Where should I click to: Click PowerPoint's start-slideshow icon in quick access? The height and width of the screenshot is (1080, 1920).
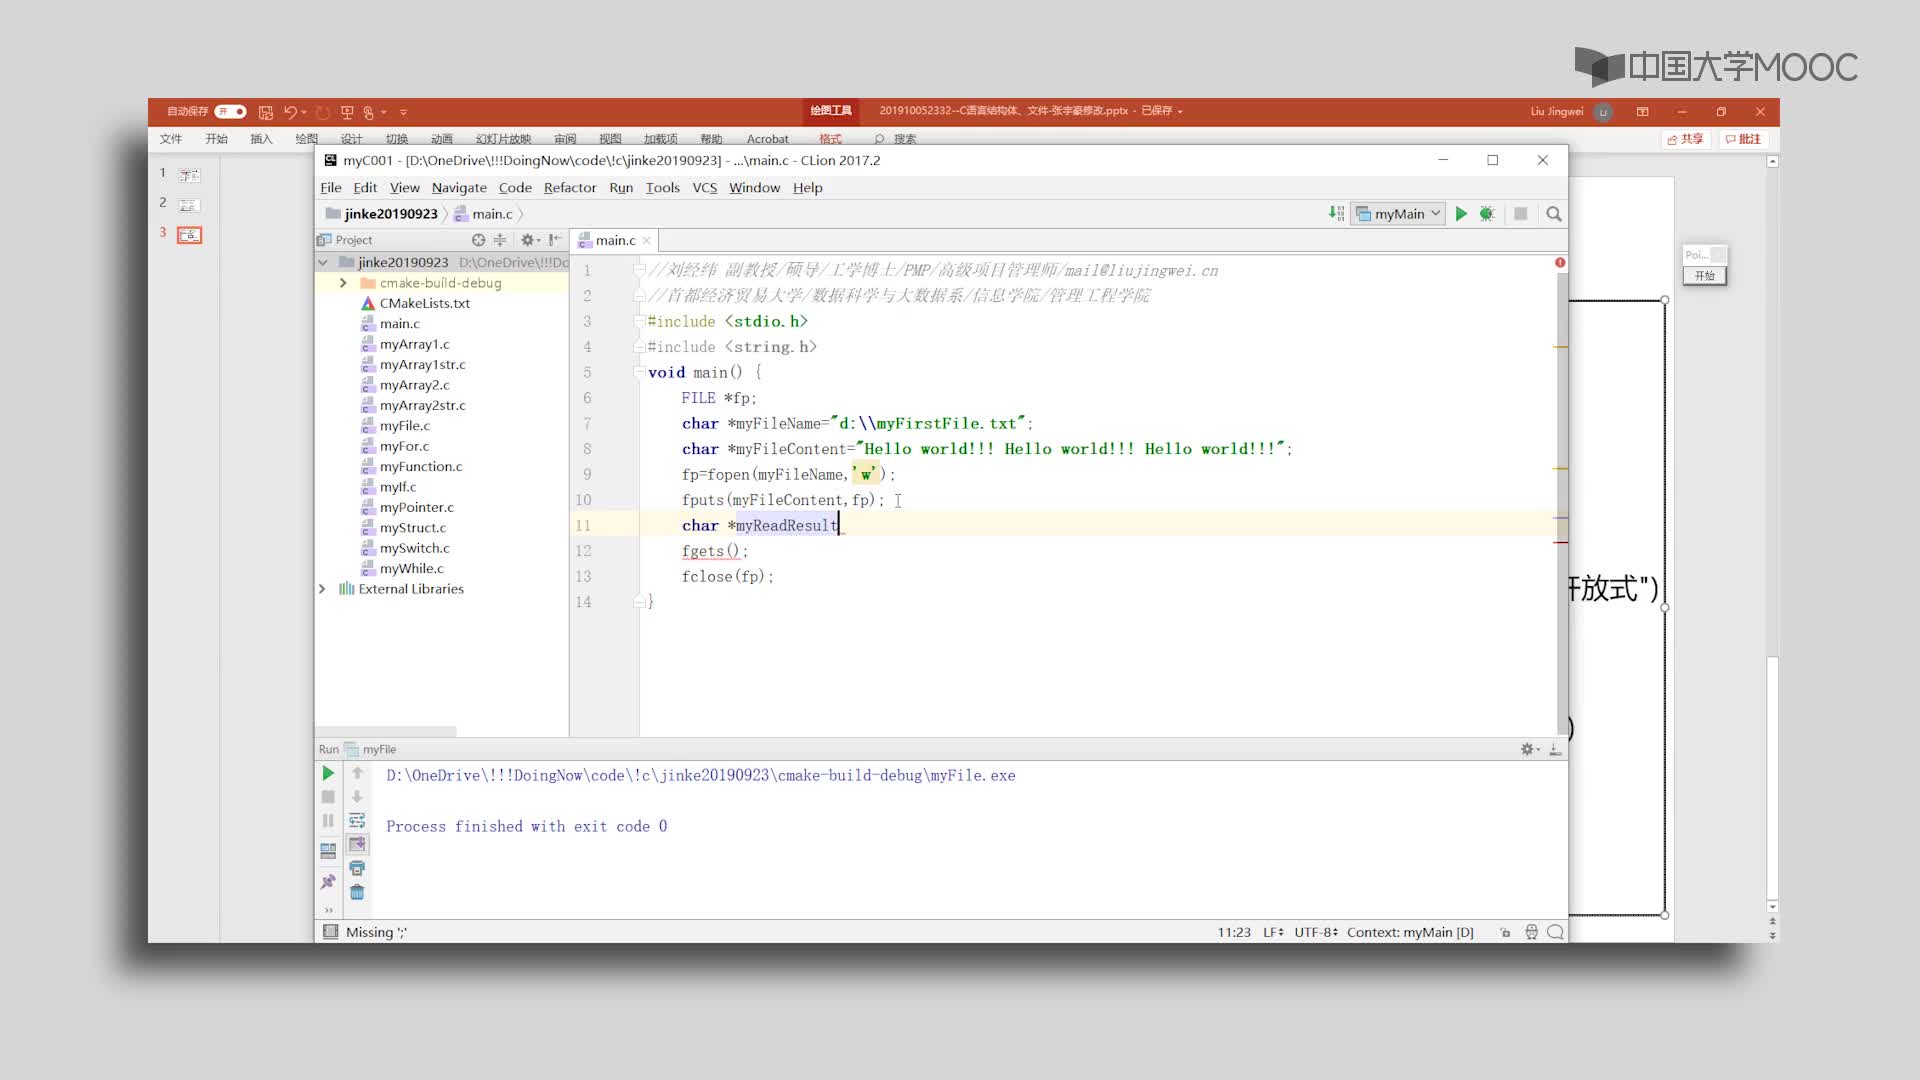click(347, 112)
